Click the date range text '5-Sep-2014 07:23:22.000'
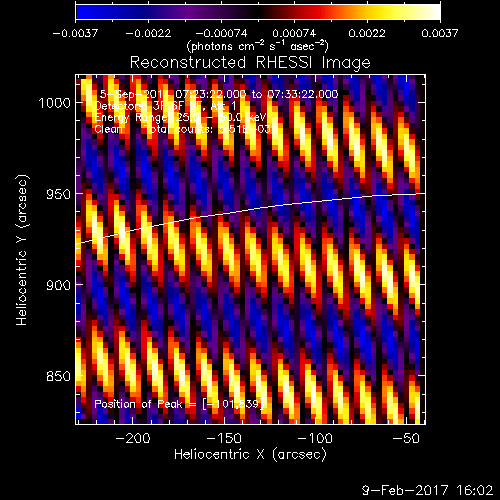Viewport: 500px width, 500px height. click(x=173, y=94)
